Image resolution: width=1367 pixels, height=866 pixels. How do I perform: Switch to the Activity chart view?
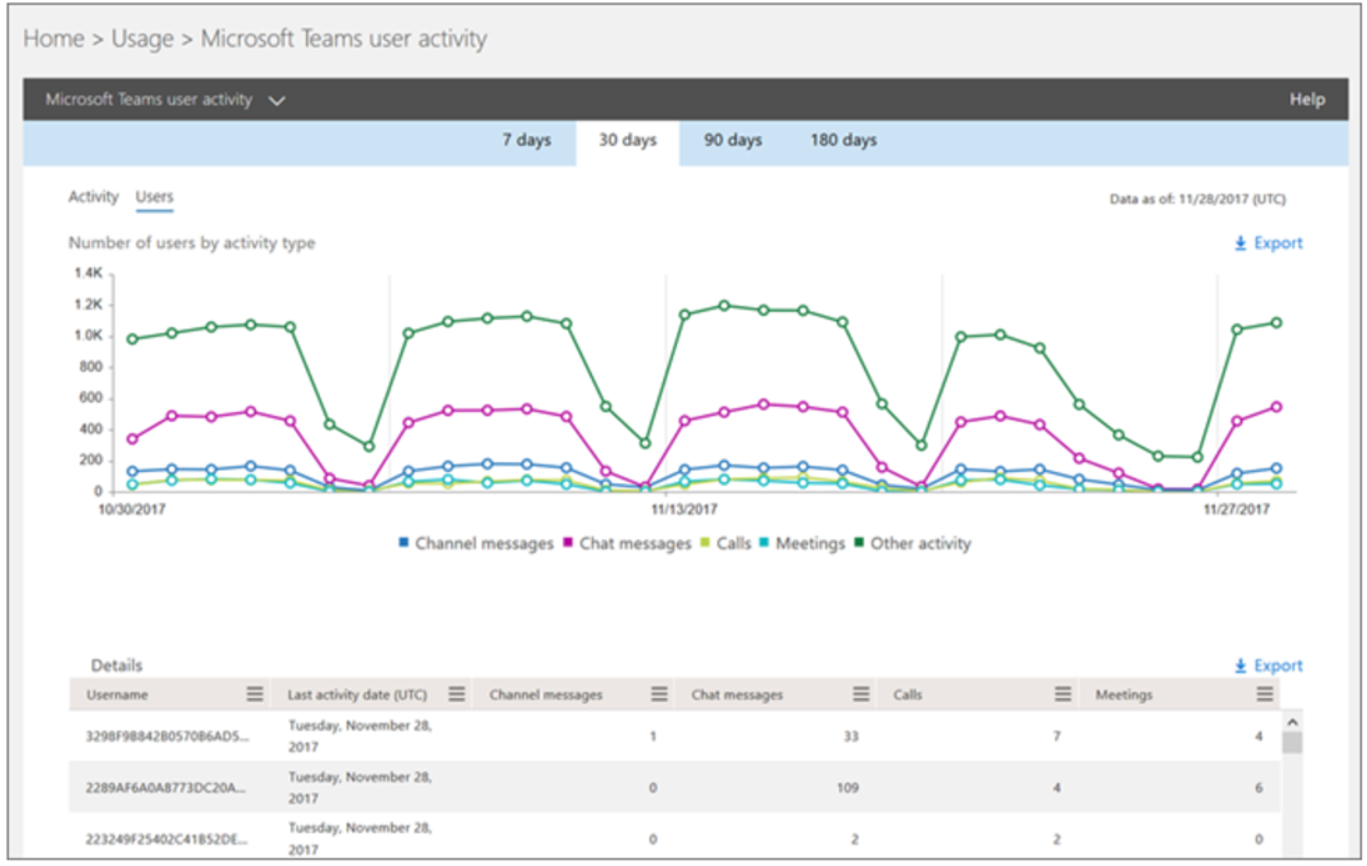click(x=93, y=197)
